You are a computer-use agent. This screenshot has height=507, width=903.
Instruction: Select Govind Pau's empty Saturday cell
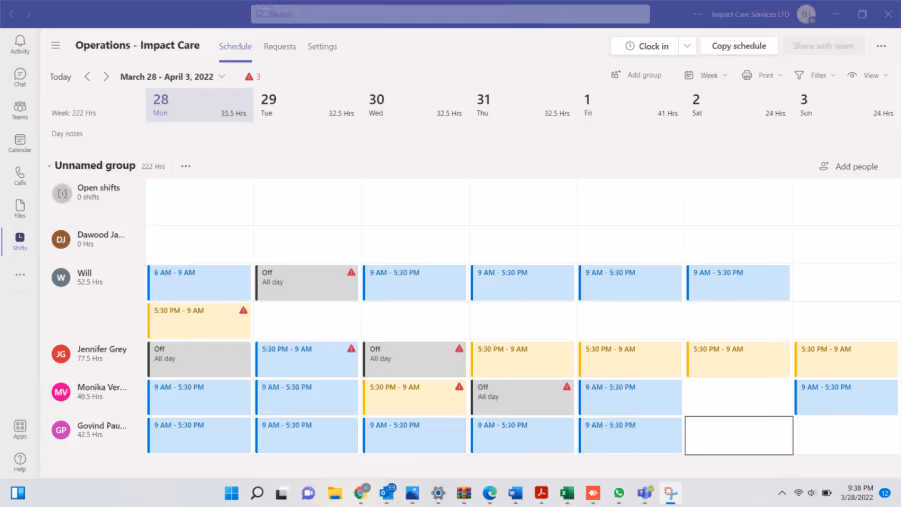tap(739, 436)
